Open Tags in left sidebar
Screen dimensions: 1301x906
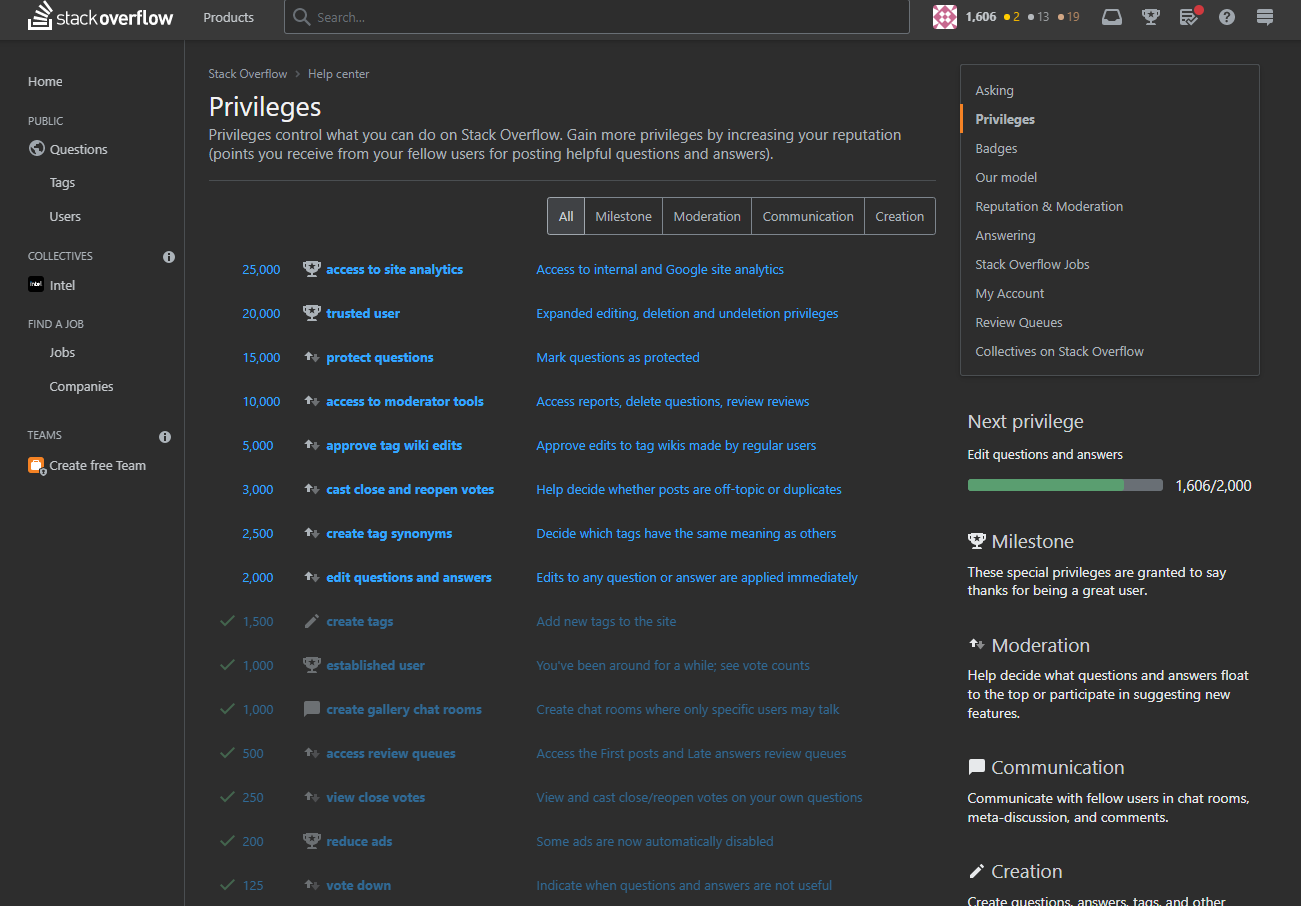pyautogui.click(x=62, y=183)
